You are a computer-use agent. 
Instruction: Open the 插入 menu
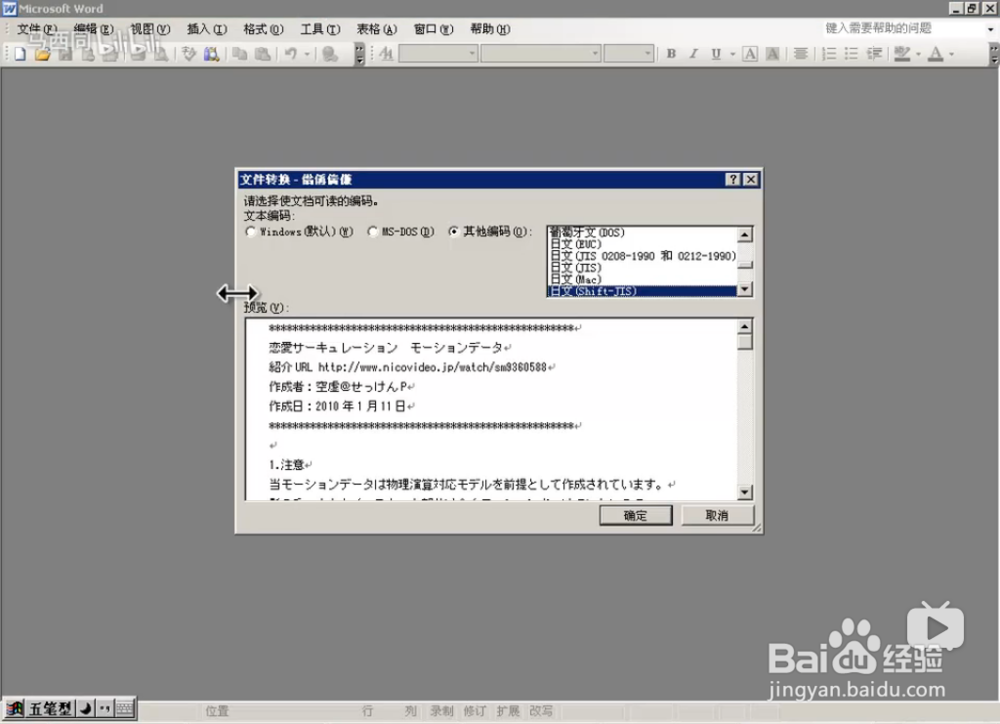pos(205,29)
